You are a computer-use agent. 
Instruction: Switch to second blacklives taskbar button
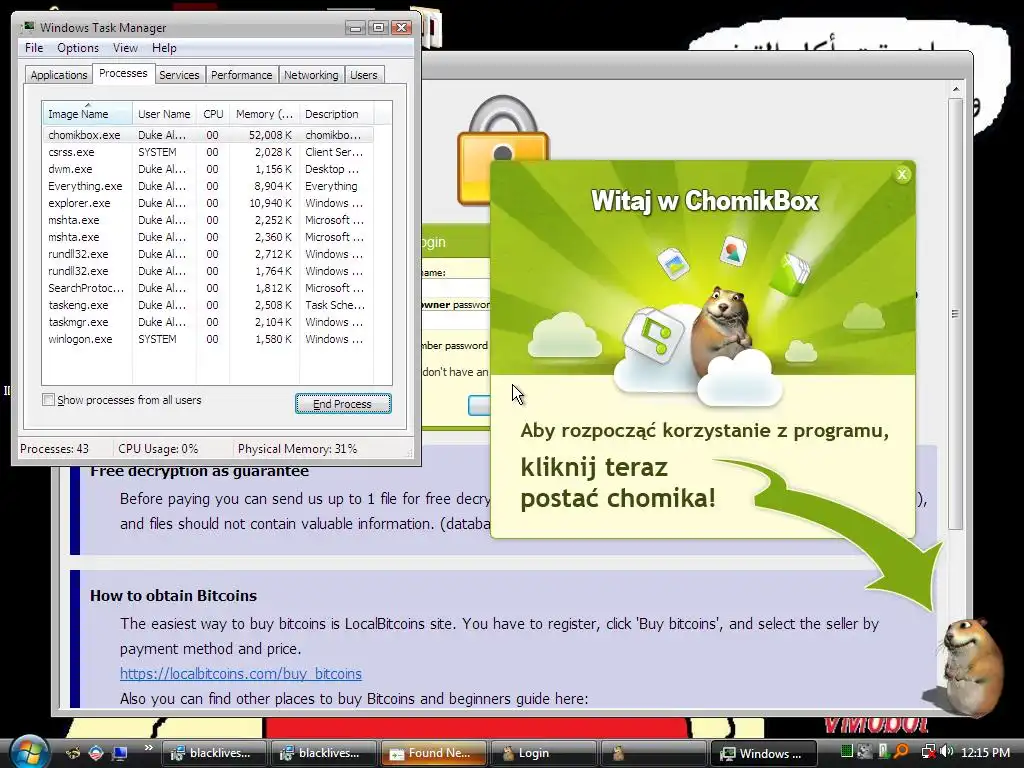[x=323, y=753]
